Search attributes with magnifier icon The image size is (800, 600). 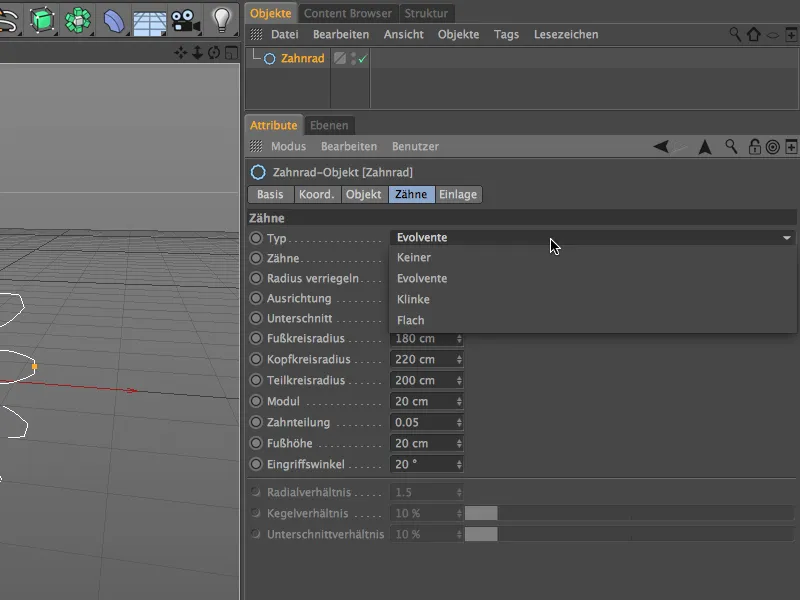(x=731, y=147)
